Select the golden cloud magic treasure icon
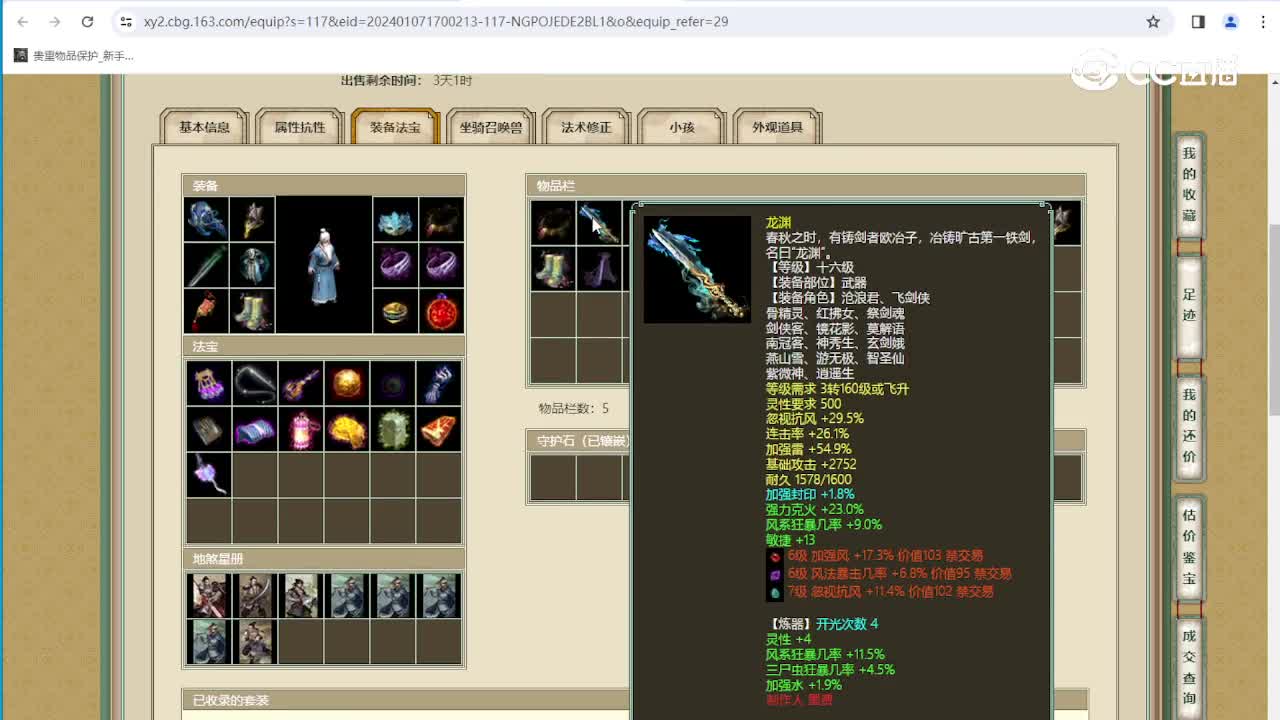 coord(347,429)
